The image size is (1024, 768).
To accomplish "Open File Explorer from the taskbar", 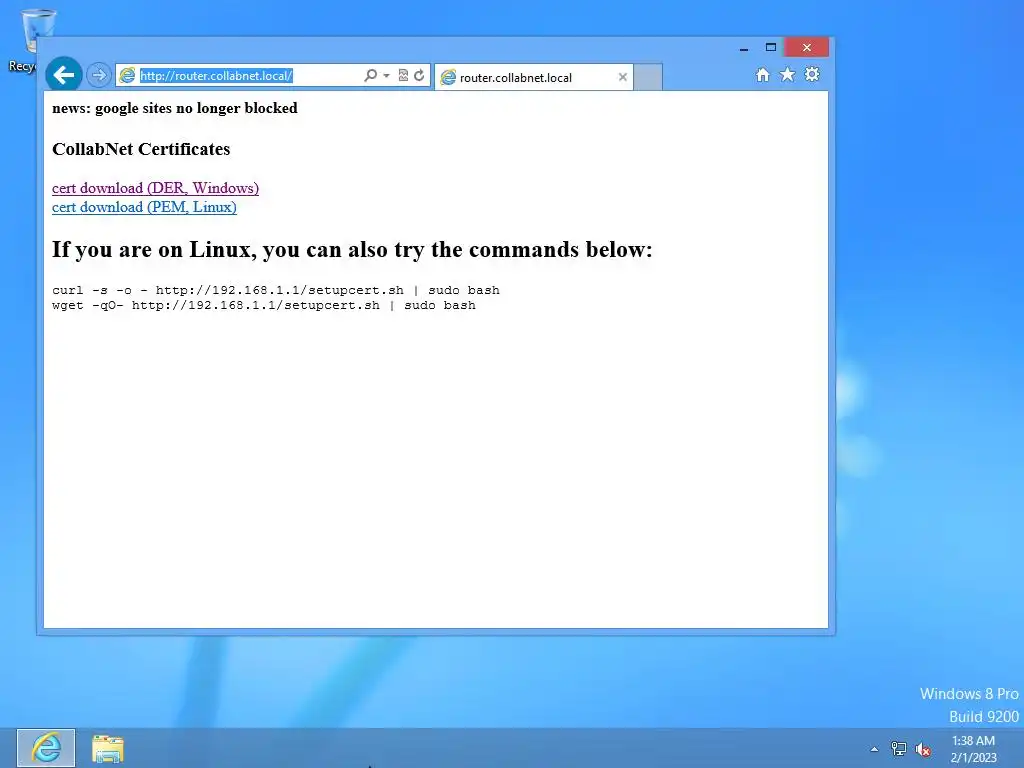I will [108, 748].
